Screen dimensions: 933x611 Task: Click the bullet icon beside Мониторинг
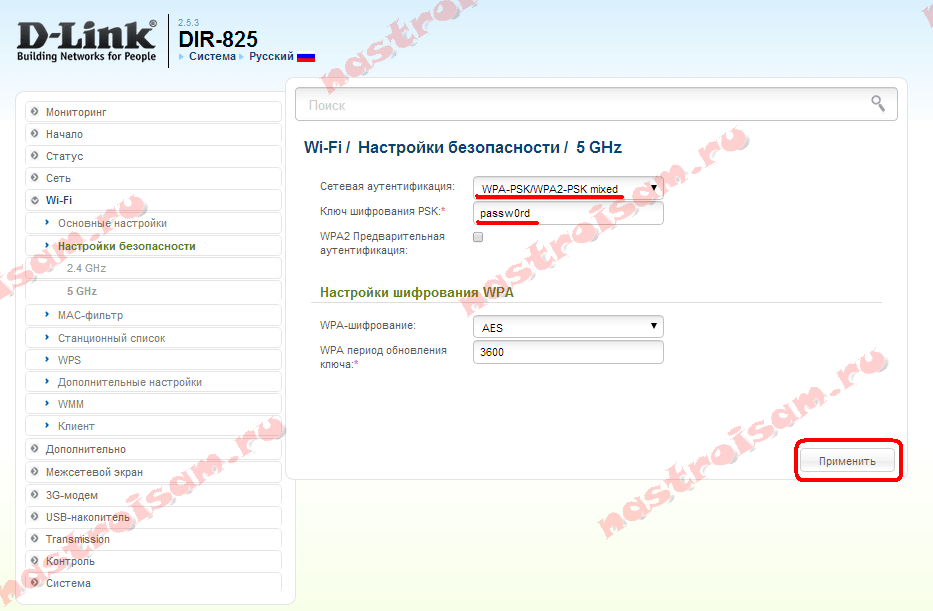coord(35,112)
